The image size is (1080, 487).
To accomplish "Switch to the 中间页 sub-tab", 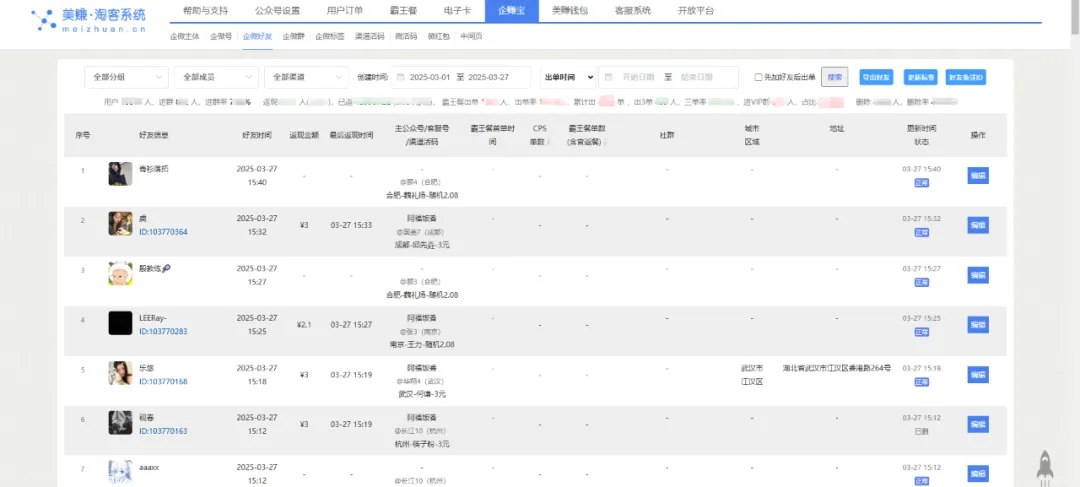I will (471, 37).
